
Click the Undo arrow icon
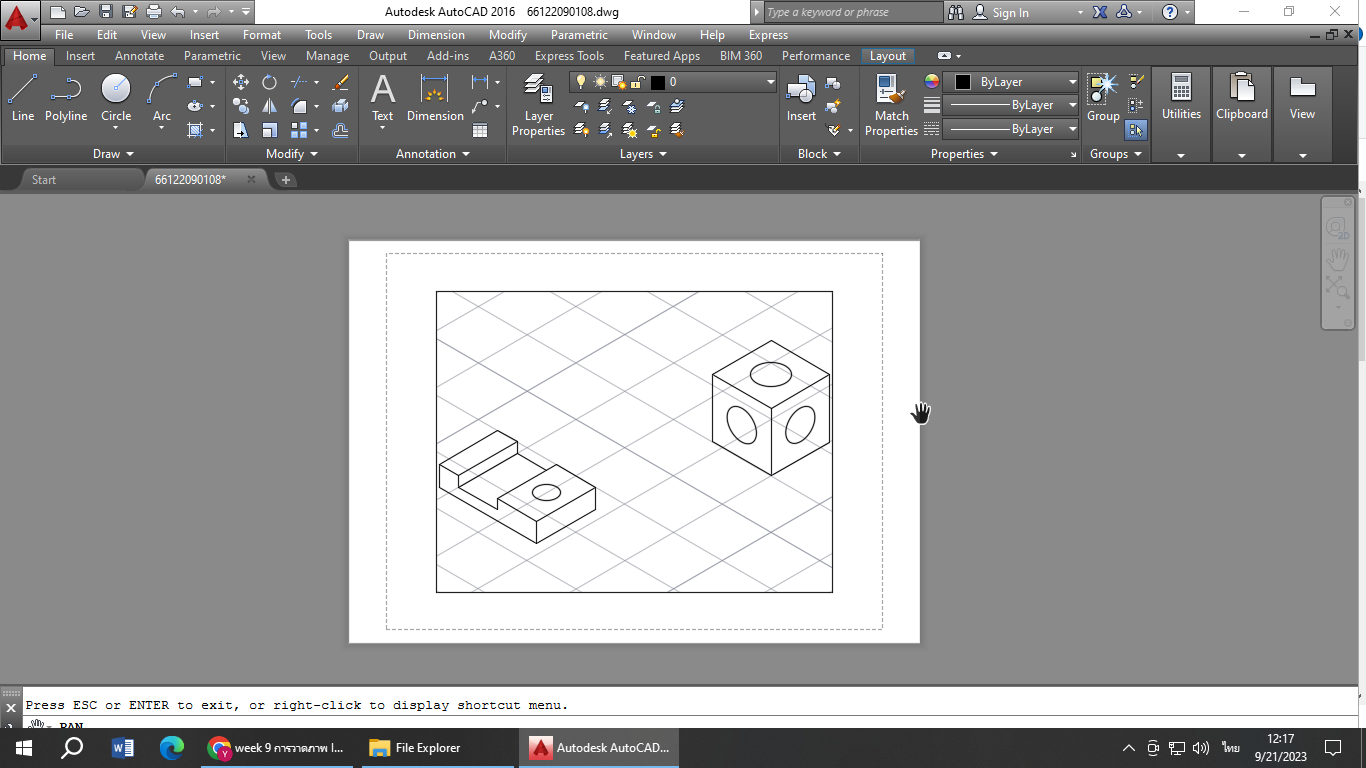(x=177, y=12)
